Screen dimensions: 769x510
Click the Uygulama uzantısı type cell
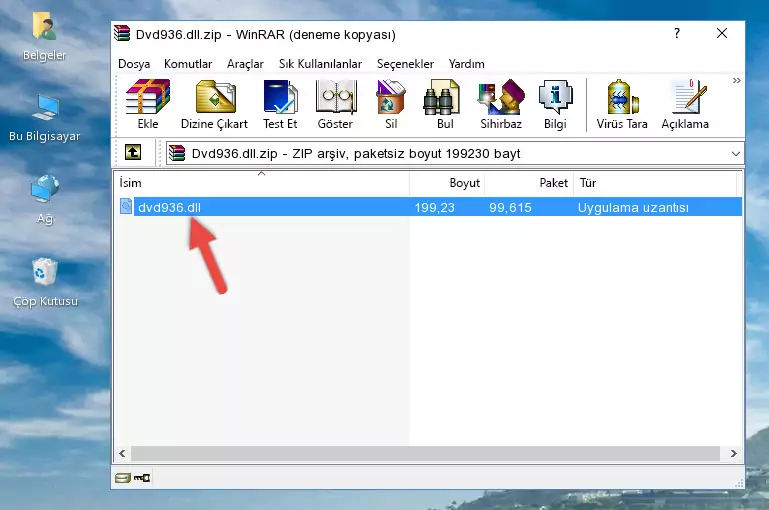click(x=633, y=207)
